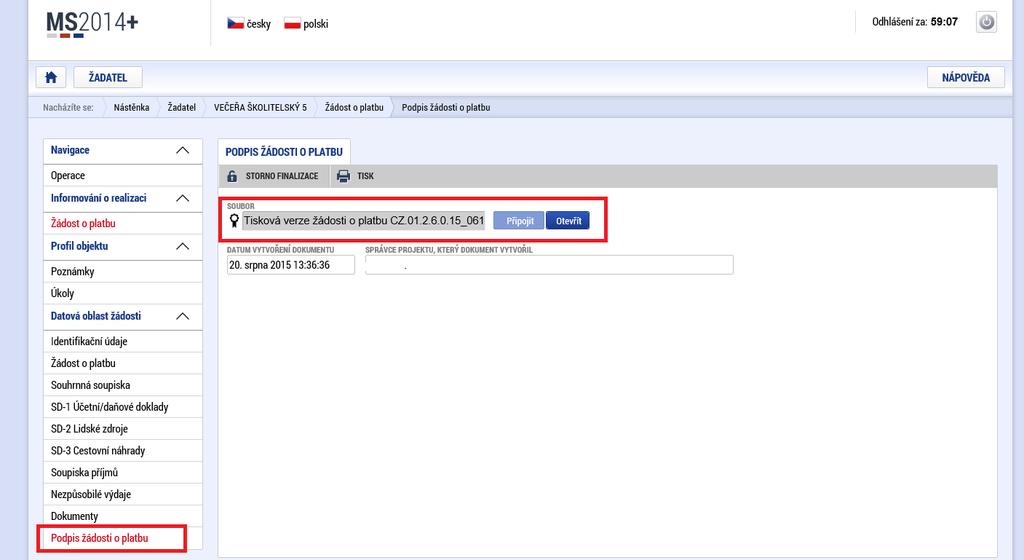
Task: Click the Otevřít button
Action: 568,221
